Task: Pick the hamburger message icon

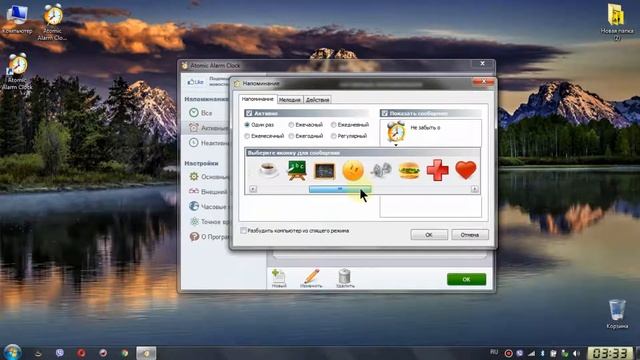Action: [409, 170]
